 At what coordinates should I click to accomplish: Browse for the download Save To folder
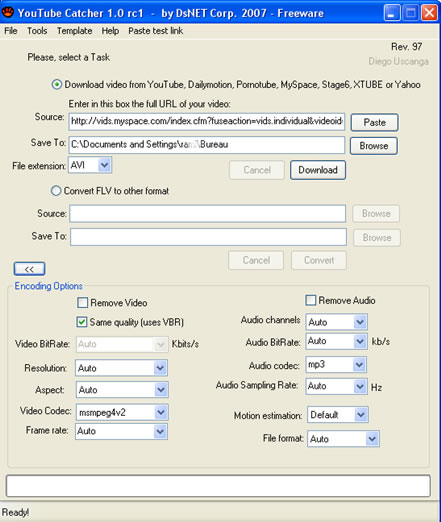tap(374, 146)
